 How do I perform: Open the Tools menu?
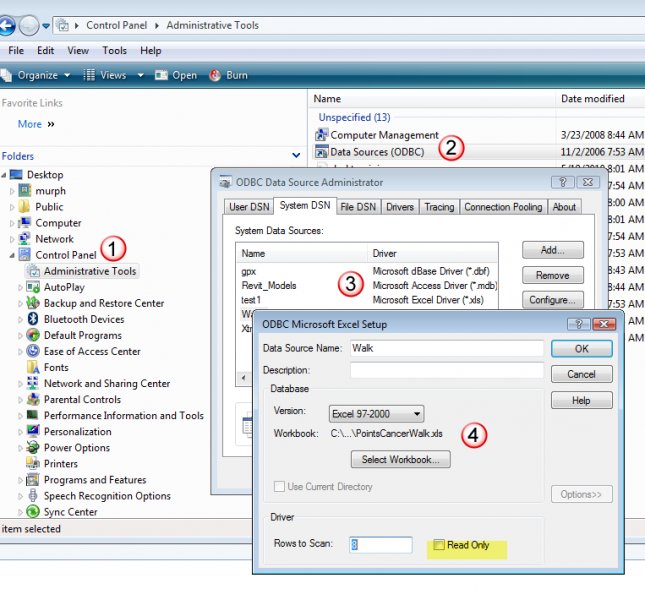click(115, 51)
